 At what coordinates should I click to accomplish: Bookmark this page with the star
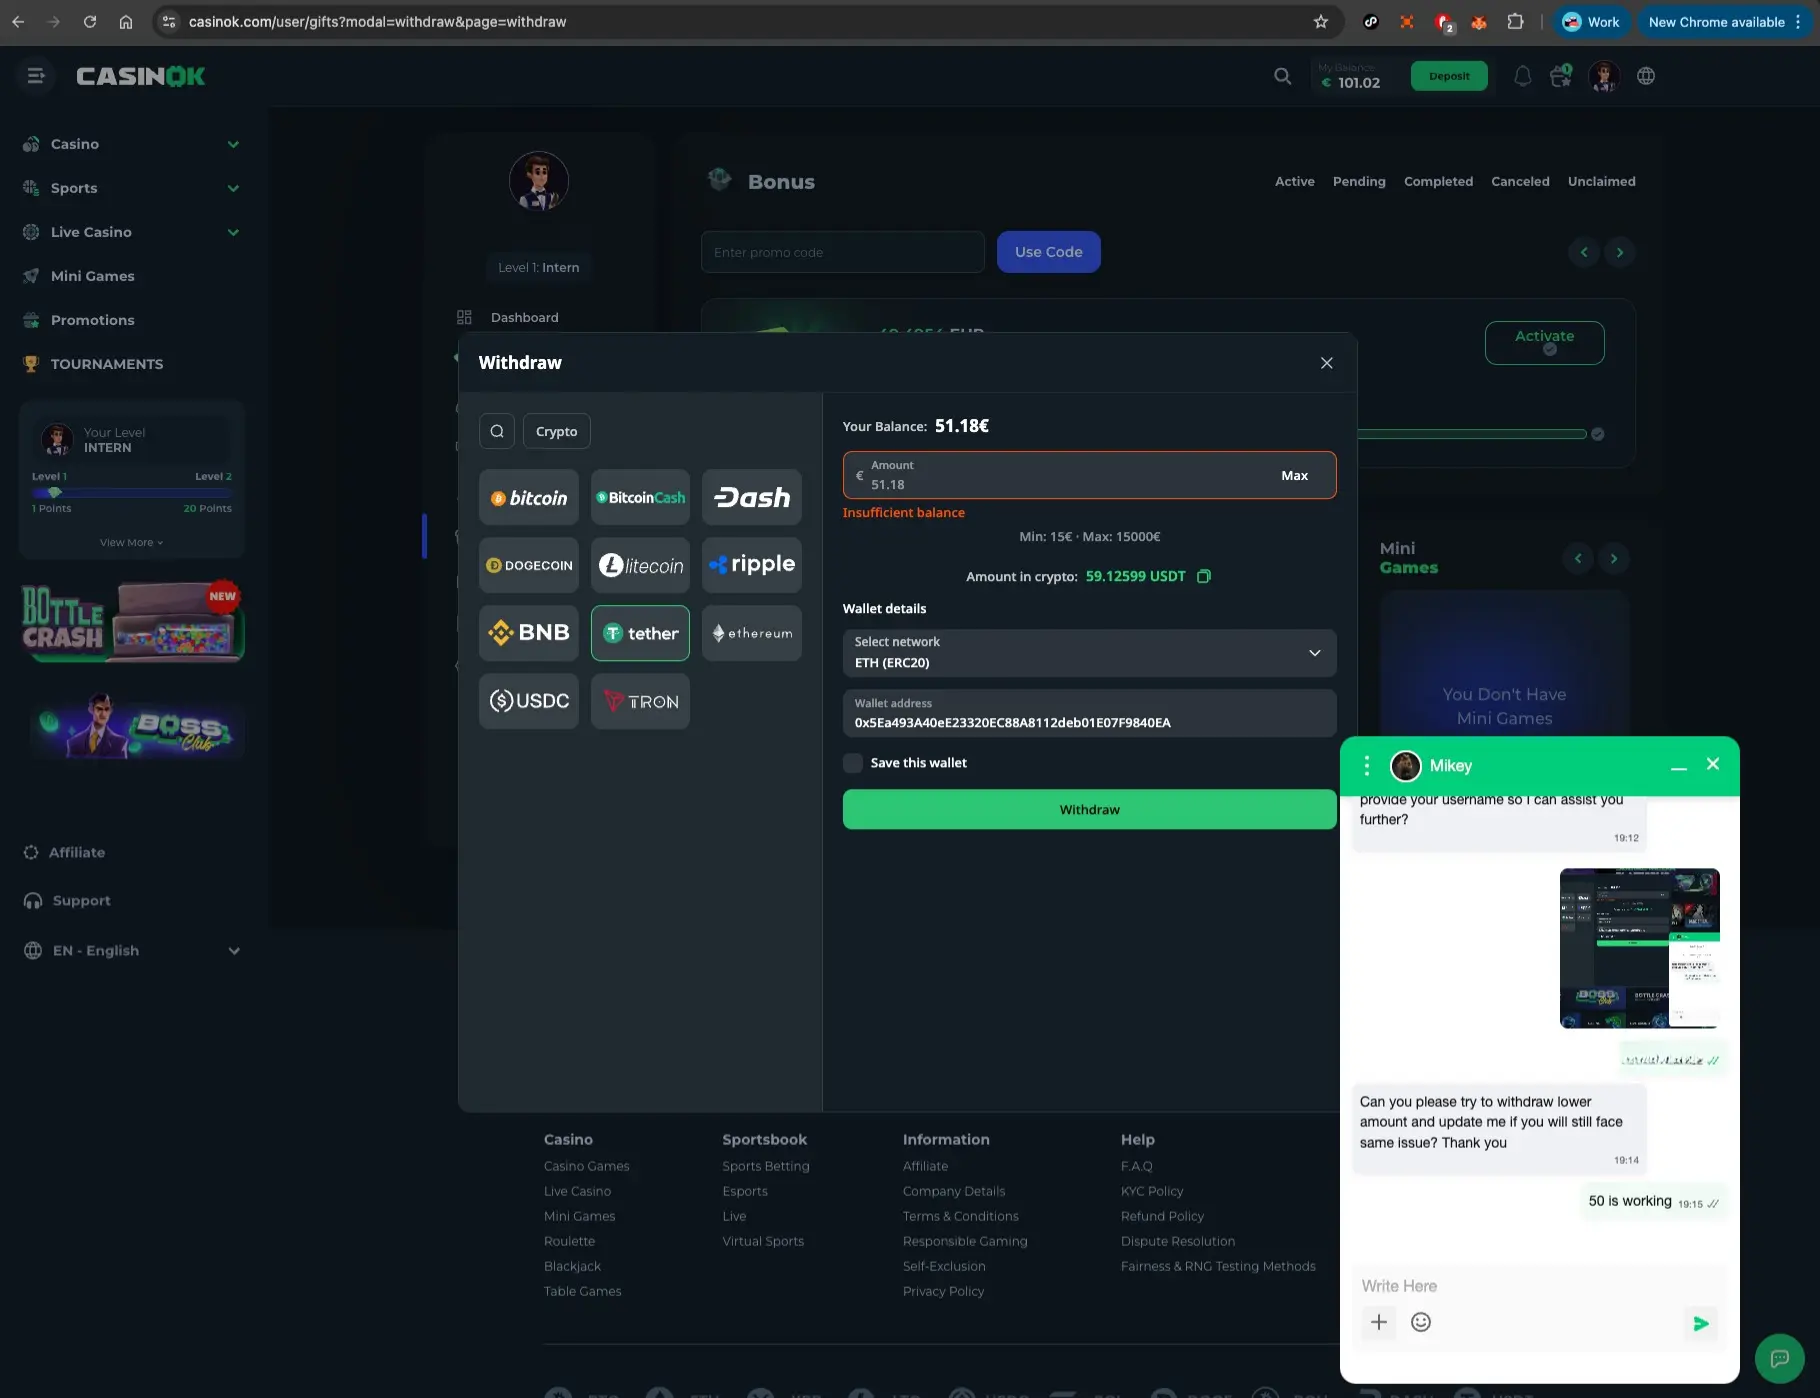pyautogui.click(x=1321, y=22)
